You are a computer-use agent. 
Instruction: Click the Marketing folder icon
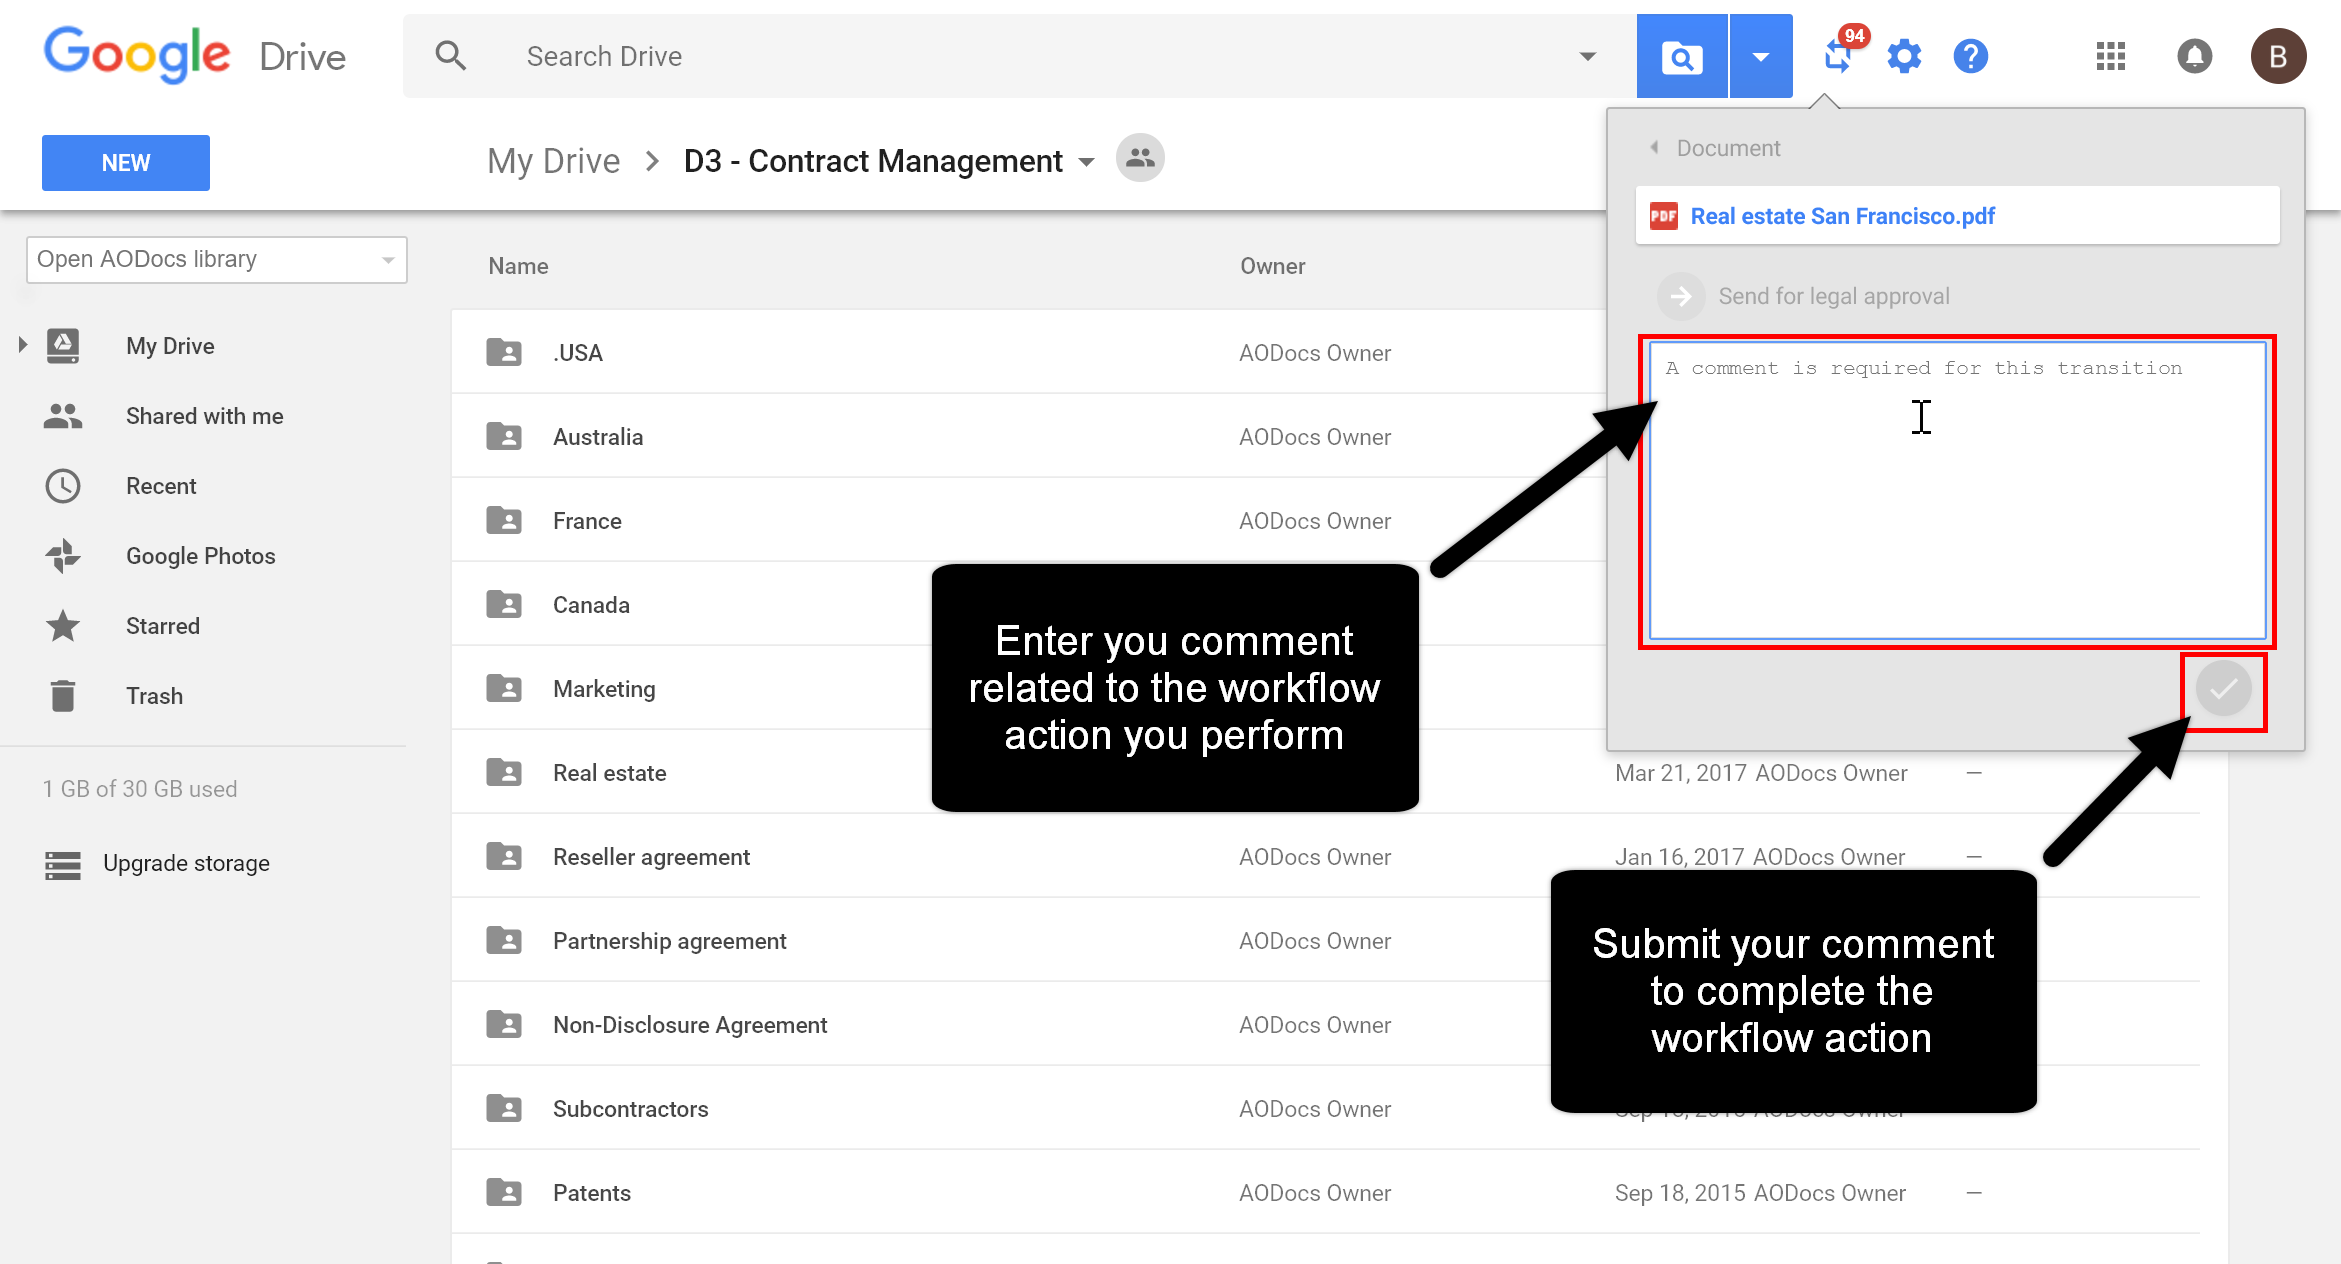point(504,688)
